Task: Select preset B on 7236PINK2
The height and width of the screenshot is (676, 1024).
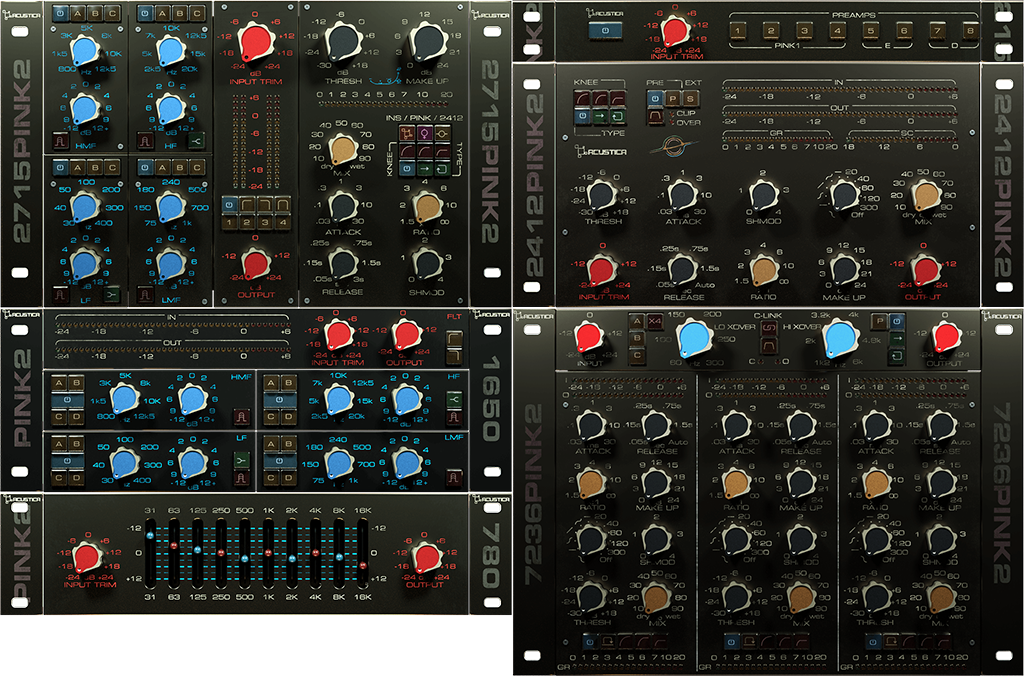Action: point(637,338)
